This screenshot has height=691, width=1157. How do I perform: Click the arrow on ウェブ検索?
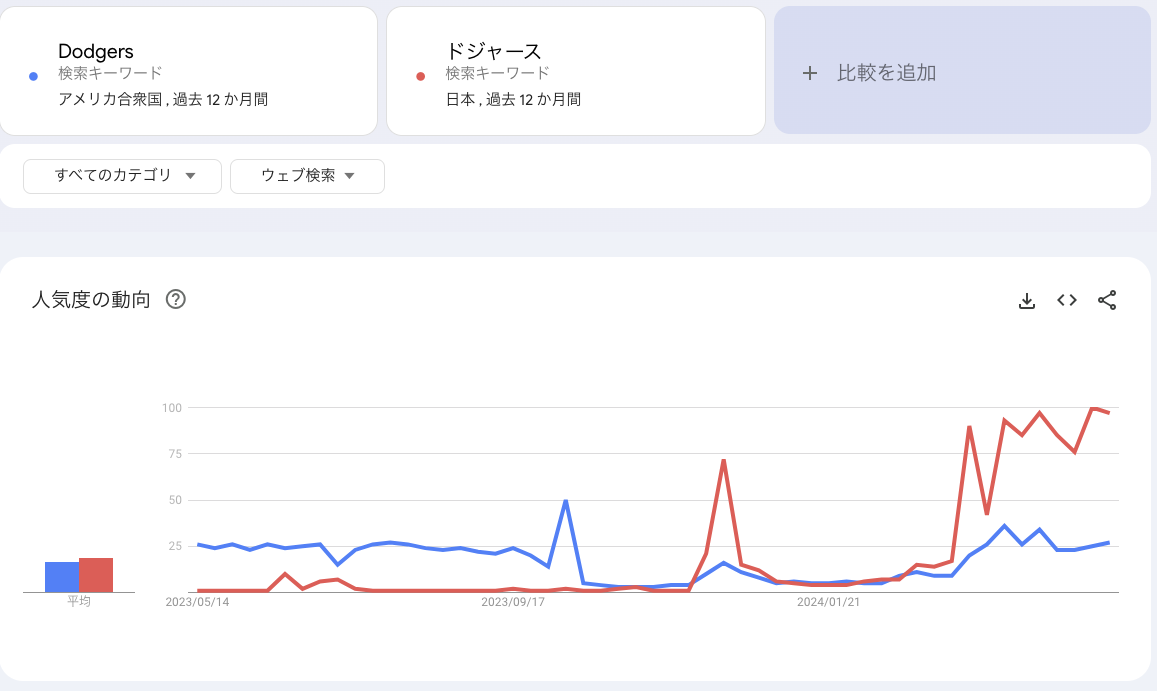pos(350,176)
